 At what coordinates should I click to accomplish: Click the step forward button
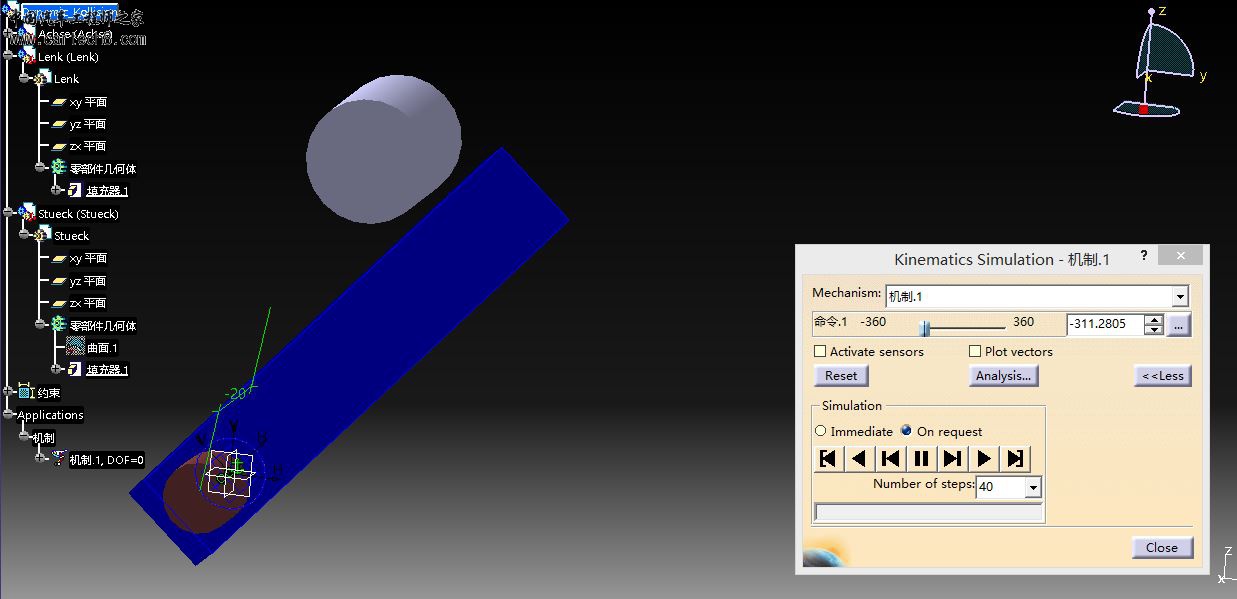pos(952,459)
